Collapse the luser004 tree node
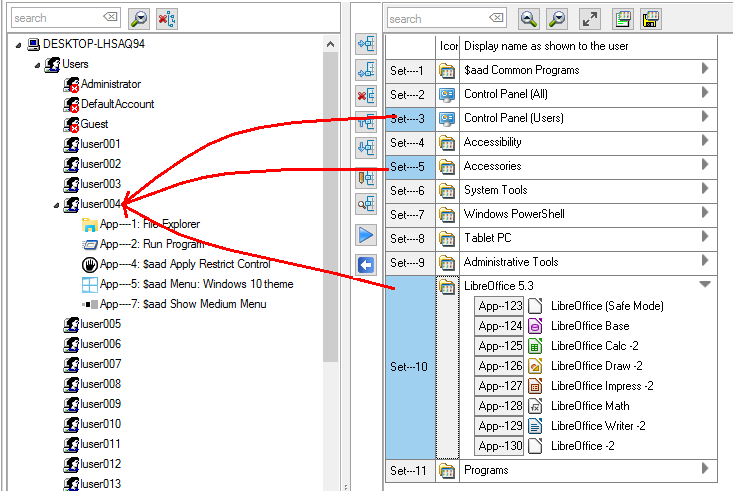Viewport: 733px width, 491px height. point(56,205)
